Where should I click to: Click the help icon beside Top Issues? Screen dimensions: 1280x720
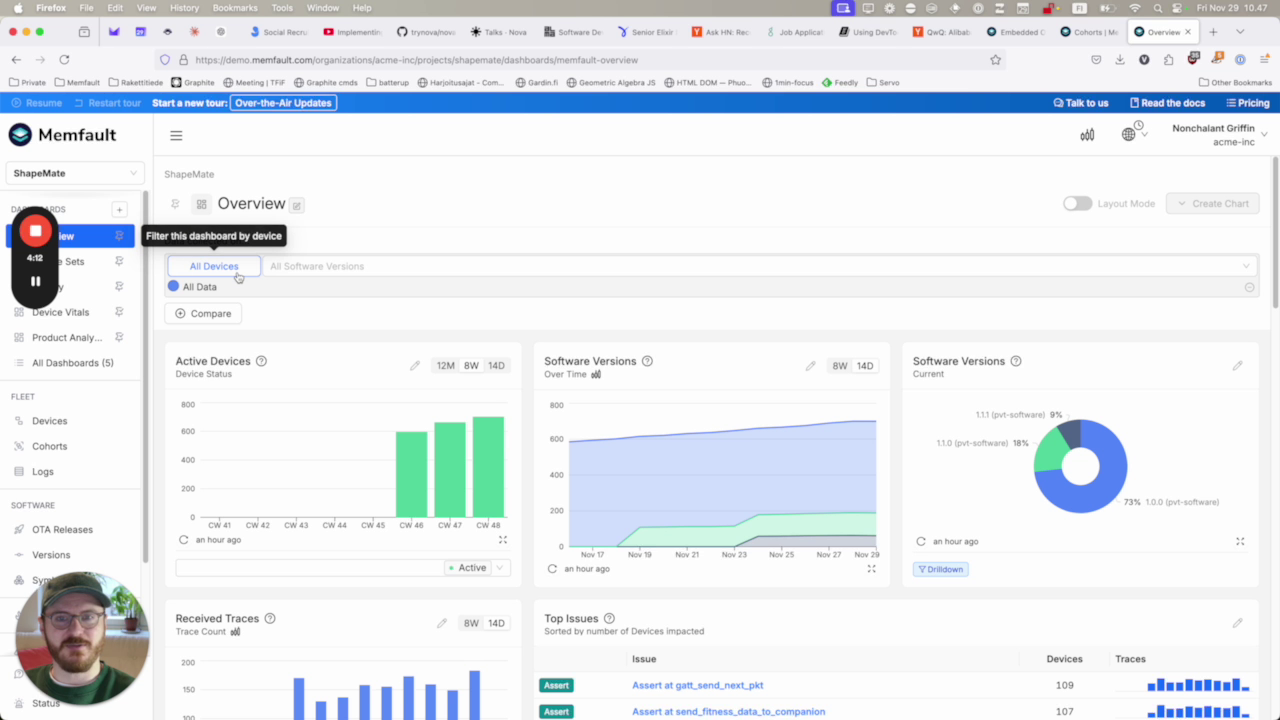click(x=609, y=619)
